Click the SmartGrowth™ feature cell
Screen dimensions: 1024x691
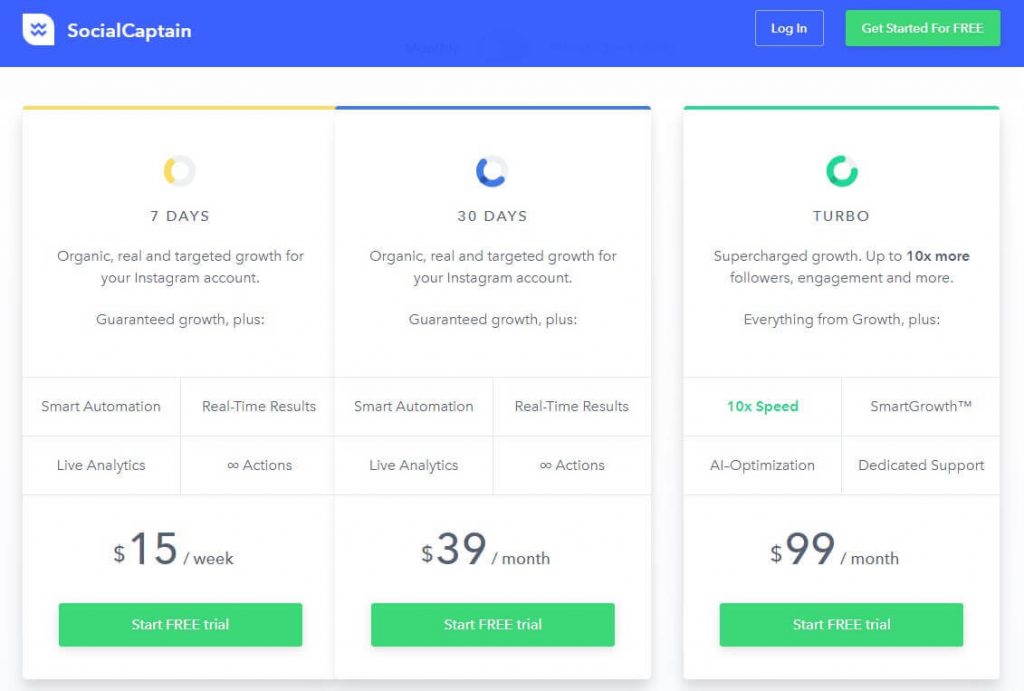tap(921, 407)
